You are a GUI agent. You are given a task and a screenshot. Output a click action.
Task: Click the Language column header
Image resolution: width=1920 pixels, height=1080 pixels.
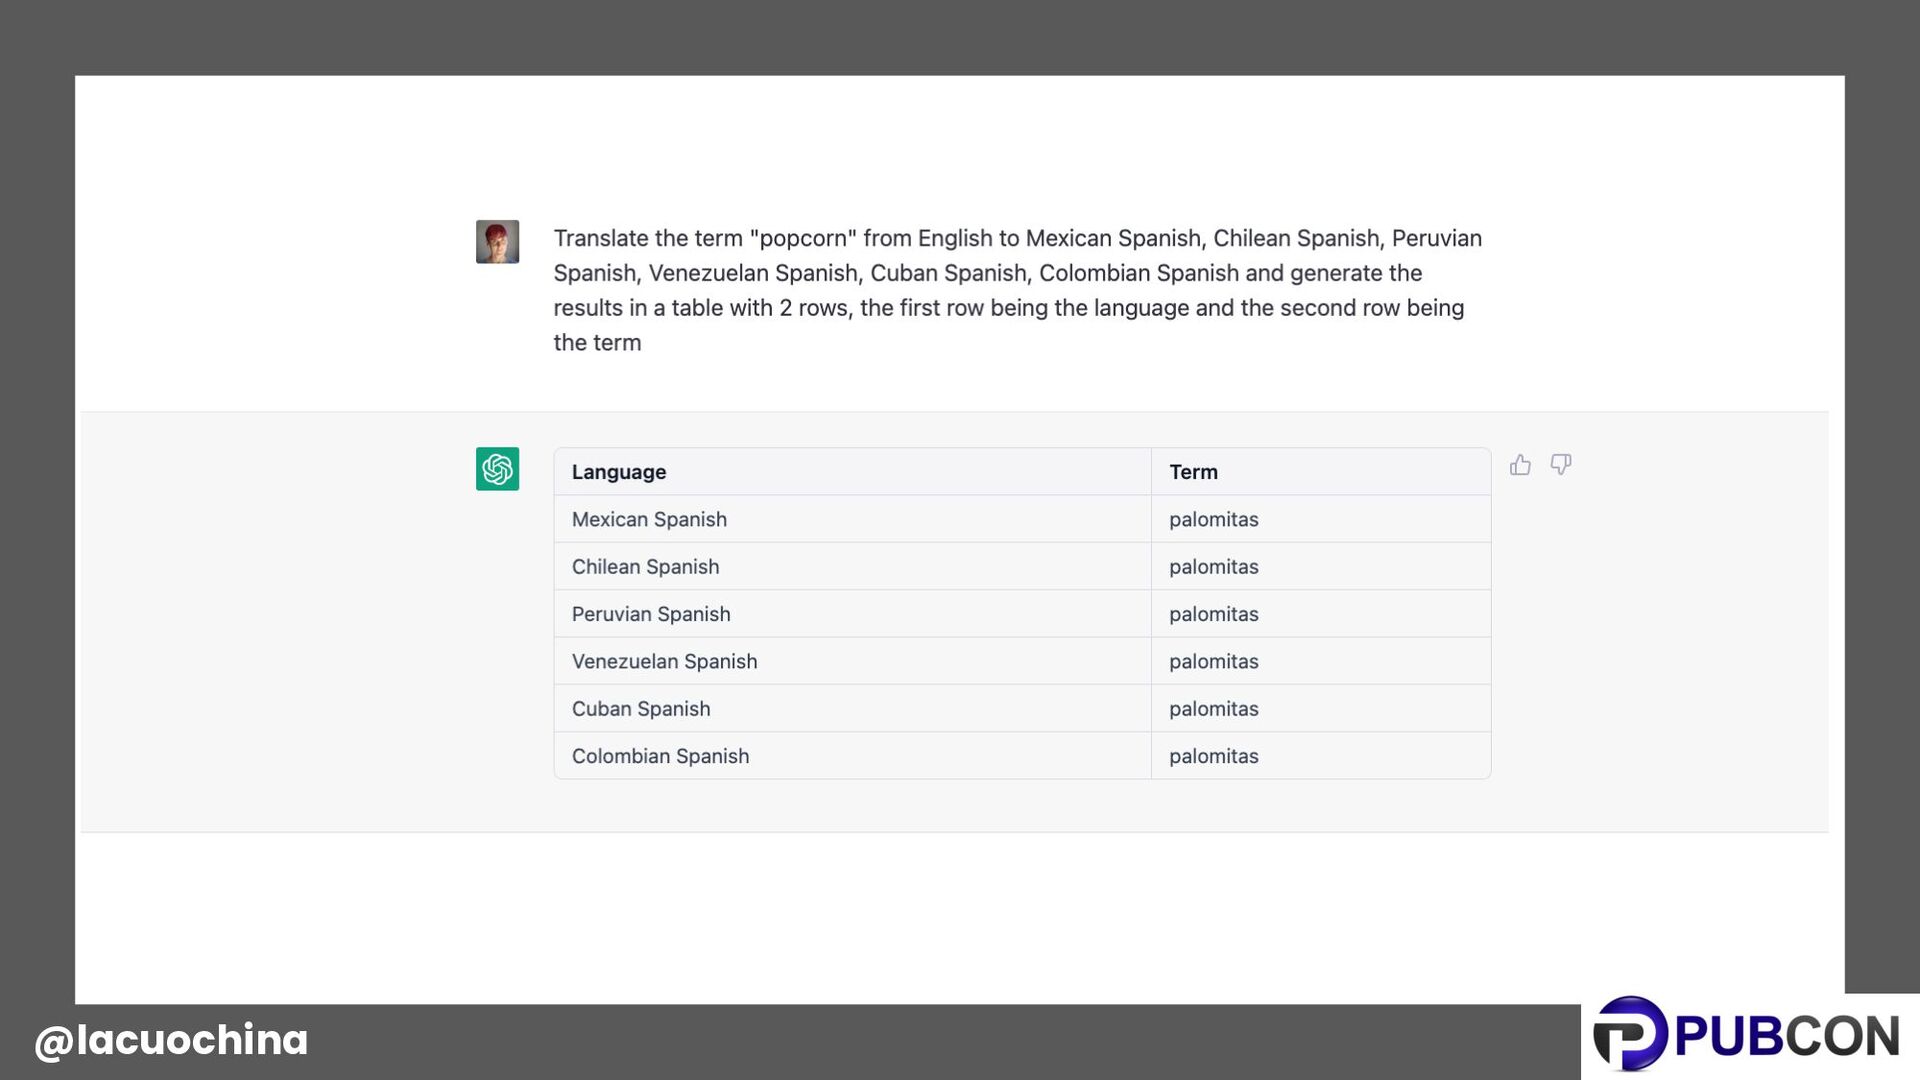tap(619, 472)
